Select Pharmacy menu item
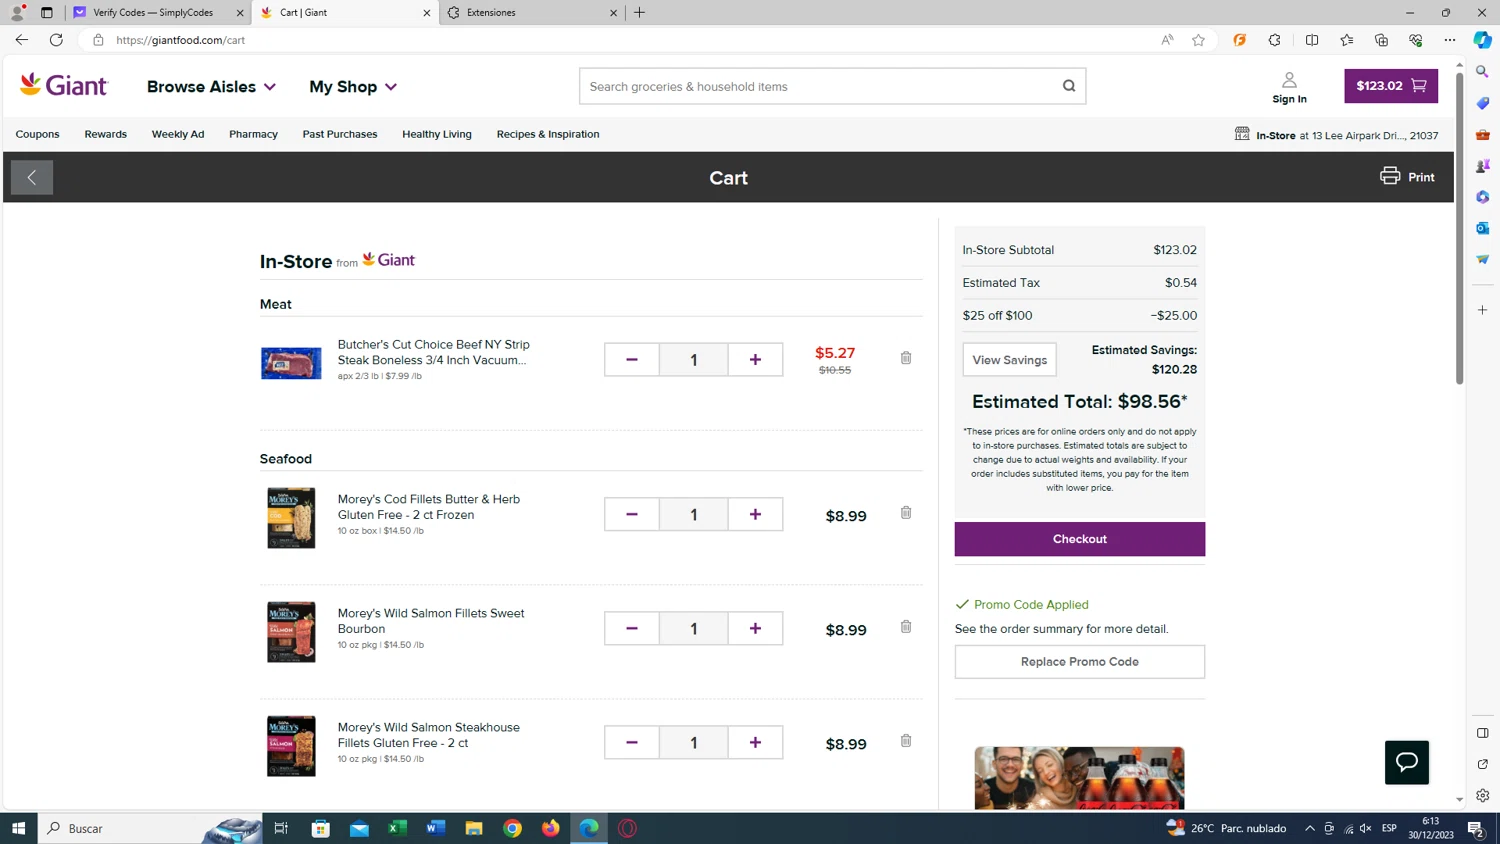 (x=253, y=134)
